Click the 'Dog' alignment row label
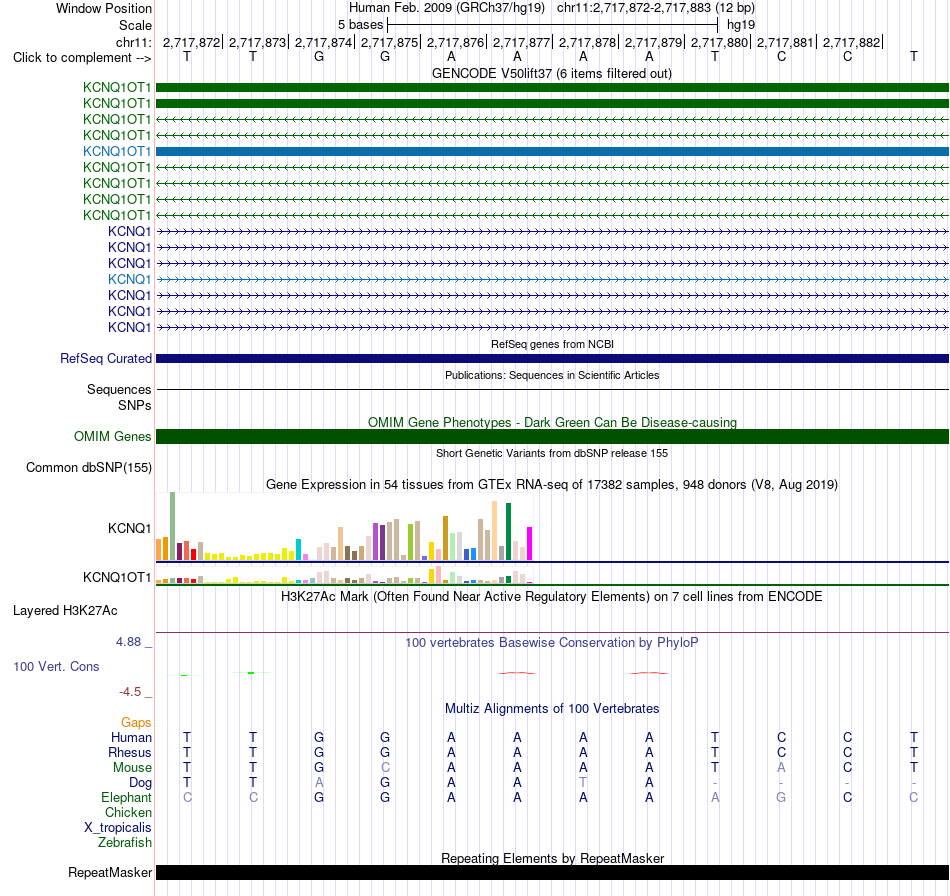This screenshot has width=950, height=896. pos(141,783)
